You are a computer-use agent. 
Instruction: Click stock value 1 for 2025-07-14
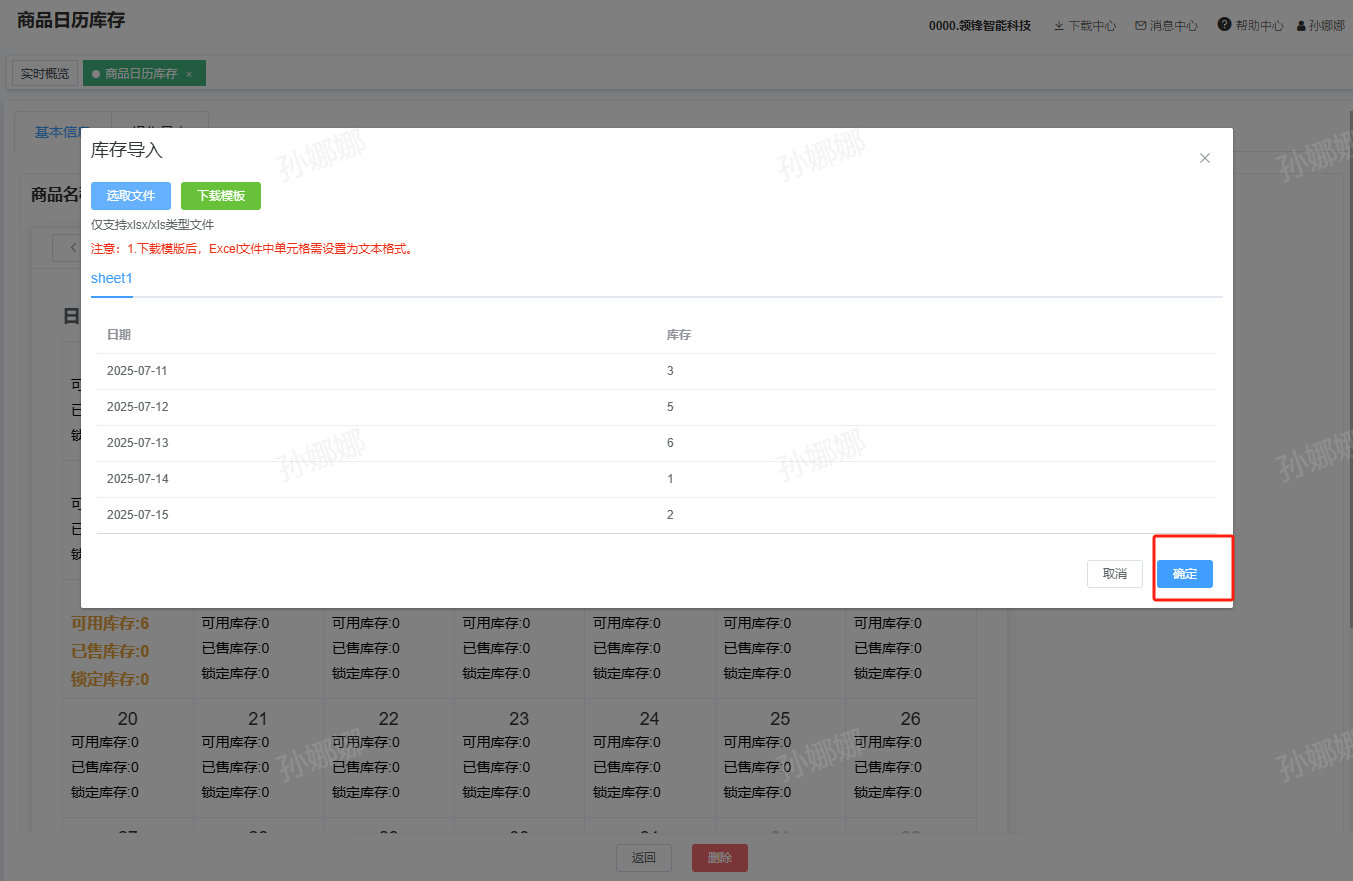tap(670, 479)
